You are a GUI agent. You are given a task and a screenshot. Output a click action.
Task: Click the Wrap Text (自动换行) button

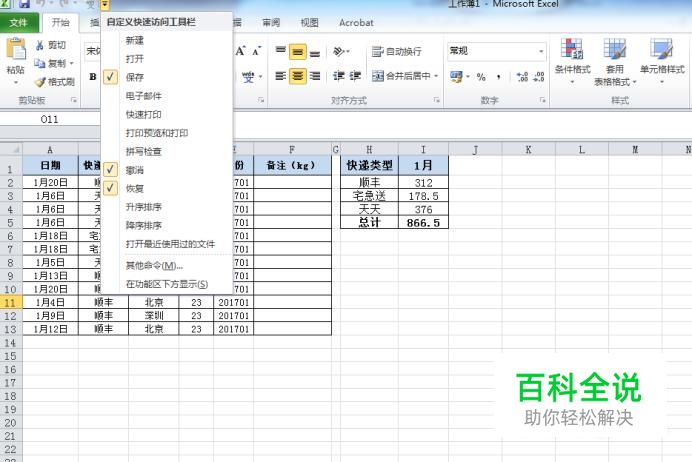pos(396,52)
